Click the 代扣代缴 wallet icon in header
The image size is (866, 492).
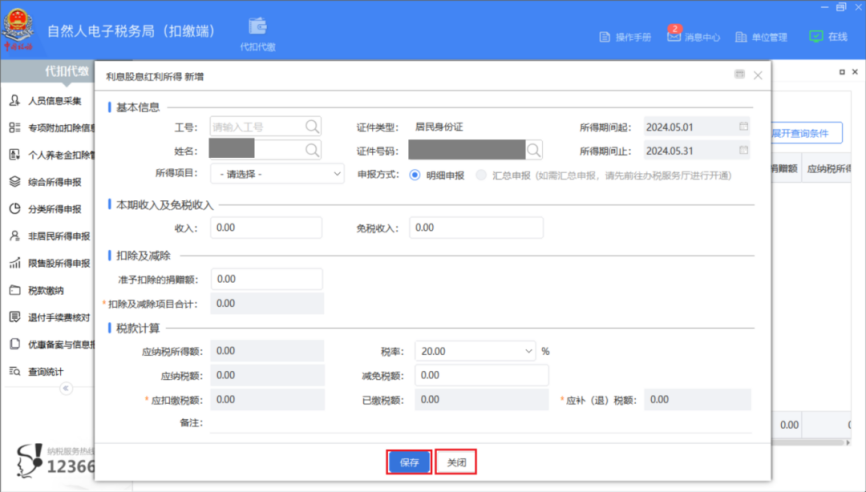click(x=258, y=27)
